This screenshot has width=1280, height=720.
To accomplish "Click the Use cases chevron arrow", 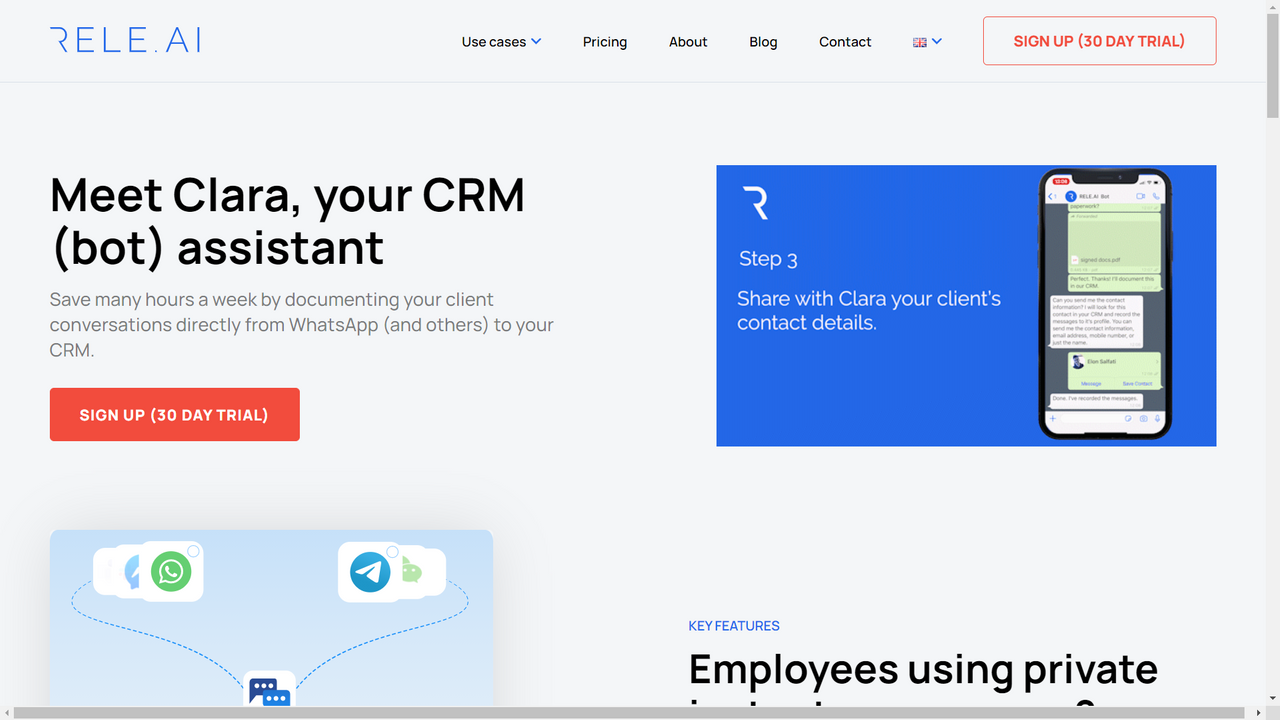I will 536,42.
